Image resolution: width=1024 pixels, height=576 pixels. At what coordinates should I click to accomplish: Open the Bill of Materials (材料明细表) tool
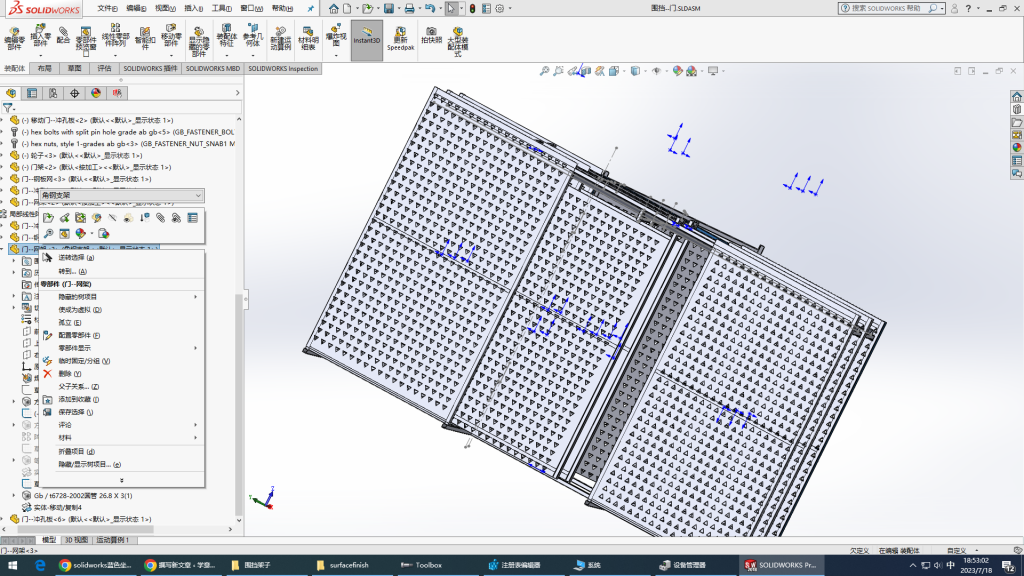[308, 38]
